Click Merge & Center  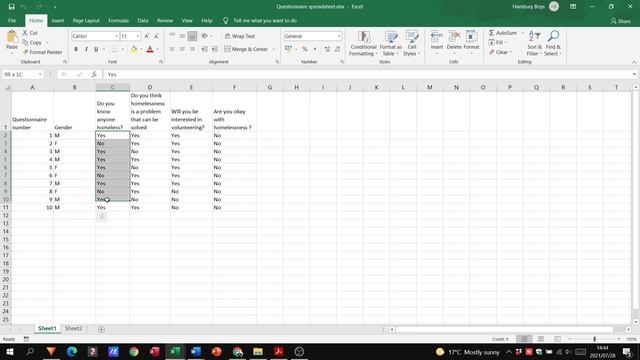click(246, 49)
